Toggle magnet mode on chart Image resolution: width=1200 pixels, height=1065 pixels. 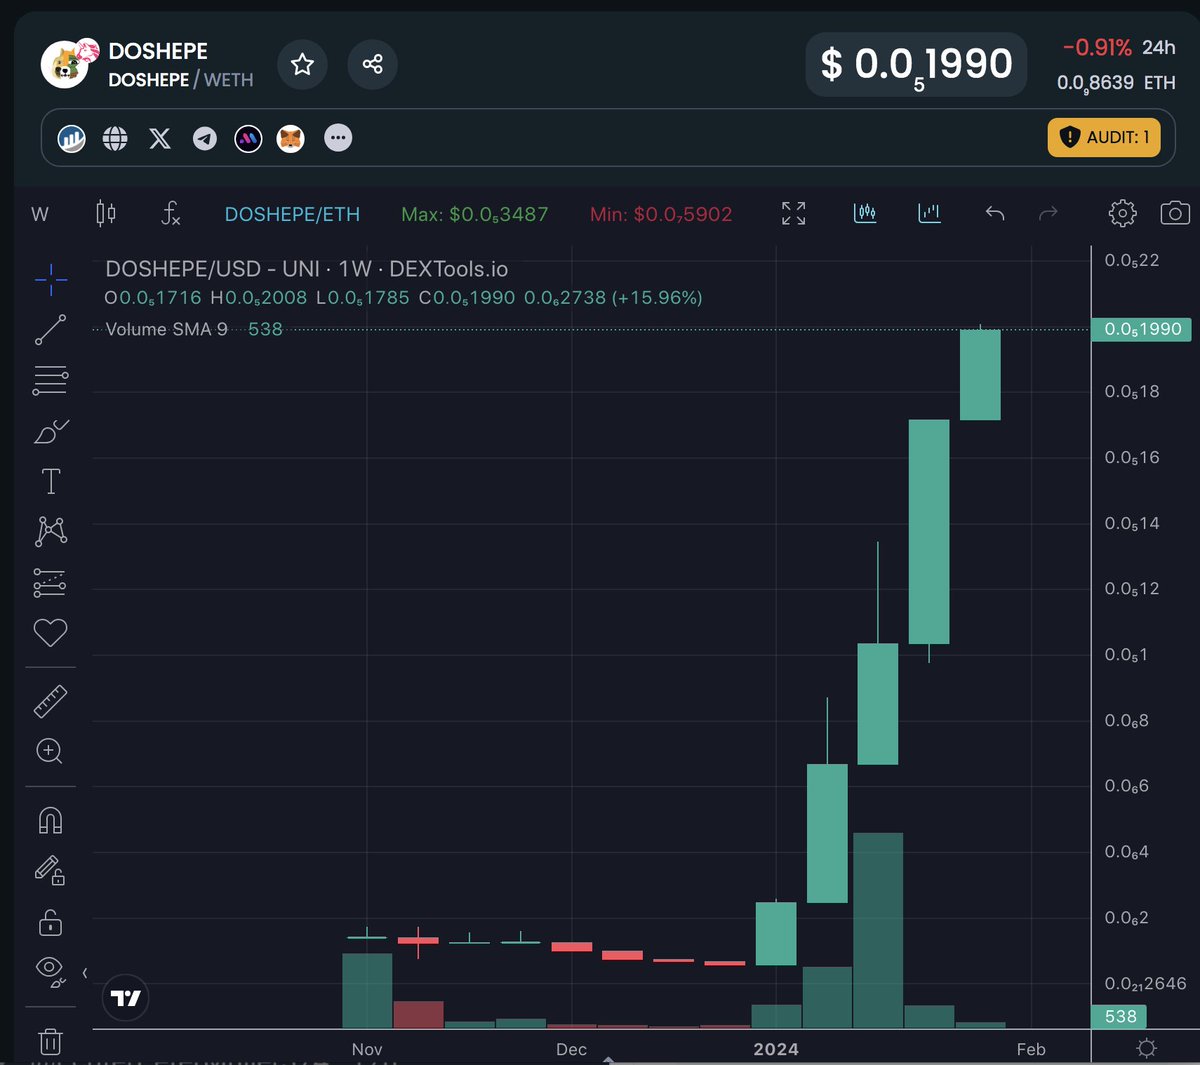(51, 821)
